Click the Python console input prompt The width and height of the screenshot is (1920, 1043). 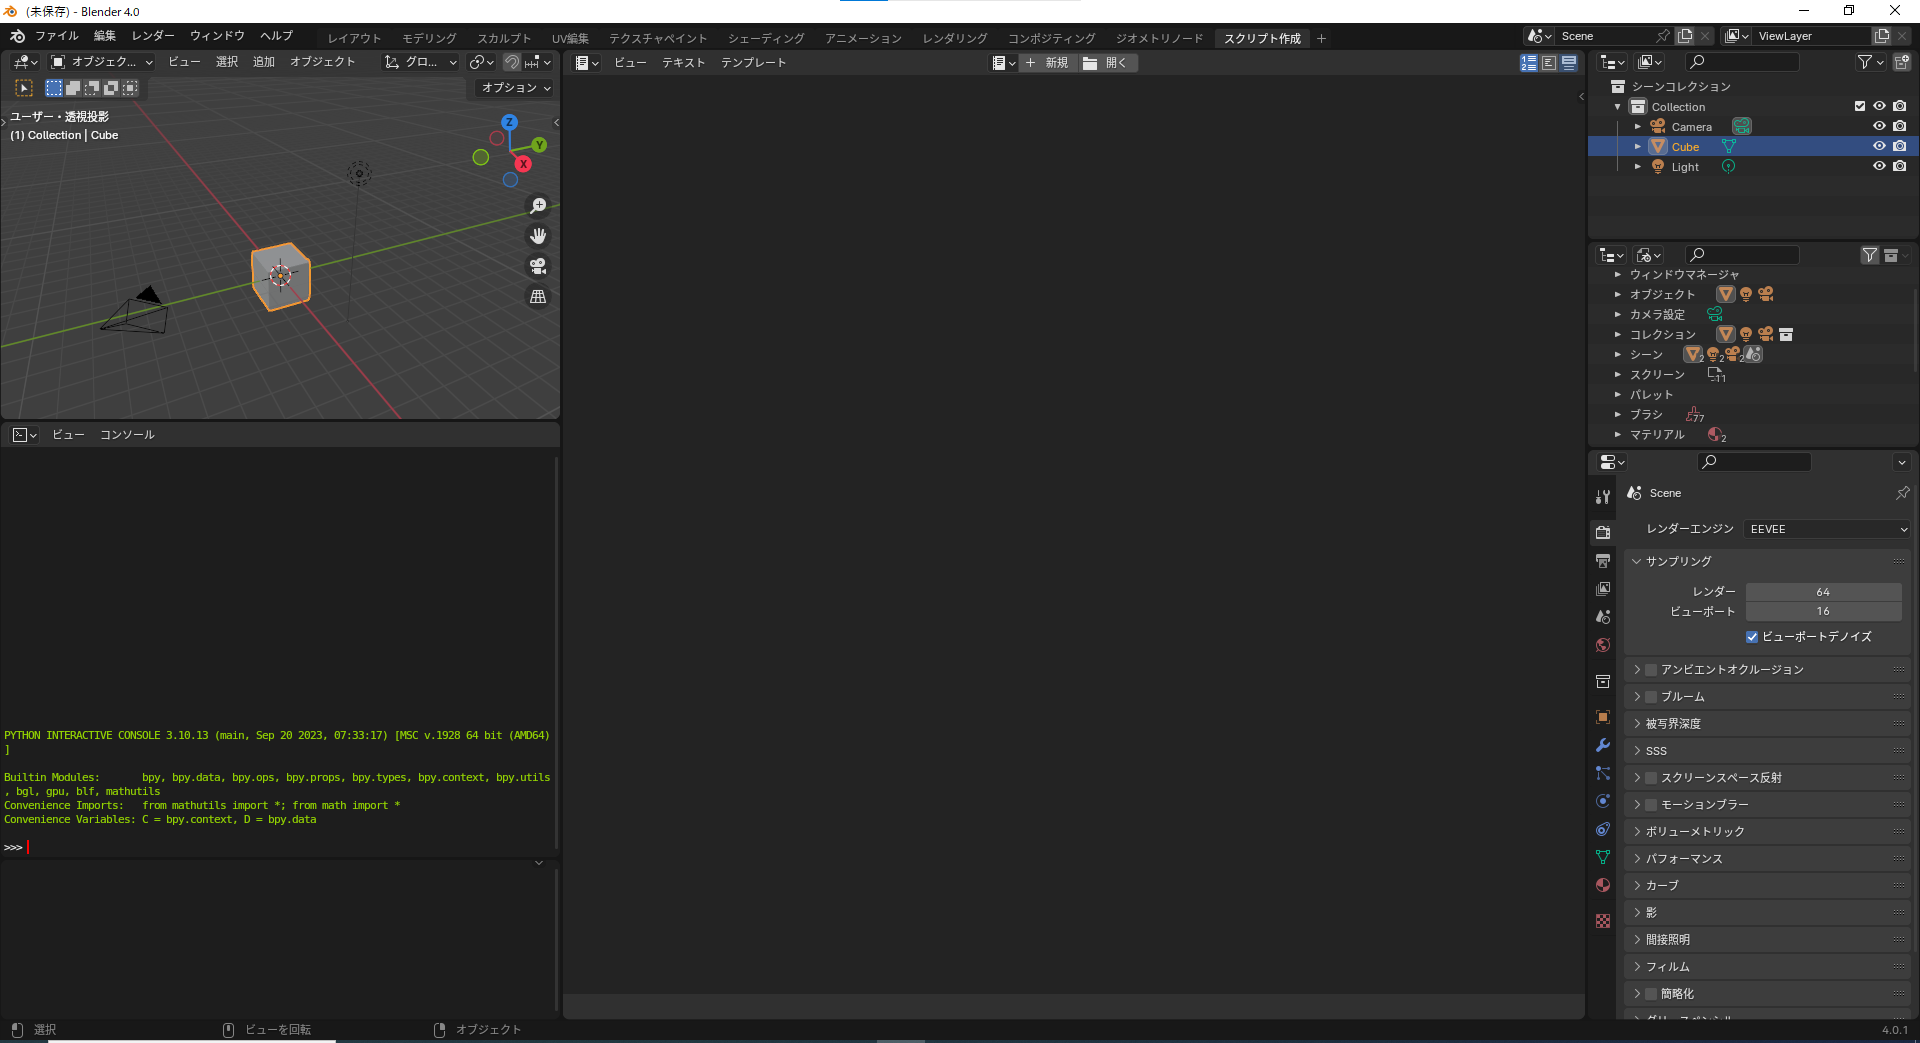[x=100, y=846]
